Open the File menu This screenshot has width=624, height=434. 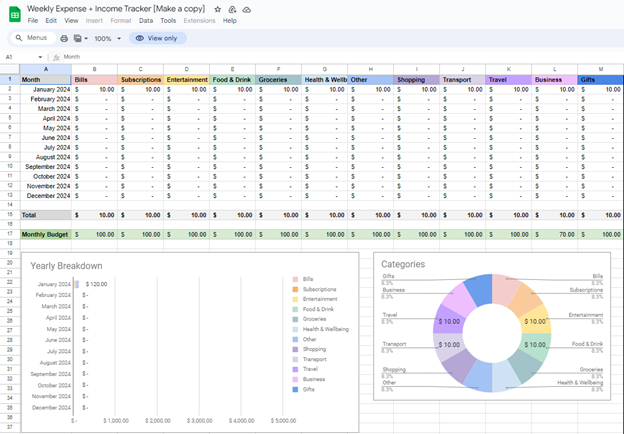(33, 21)
